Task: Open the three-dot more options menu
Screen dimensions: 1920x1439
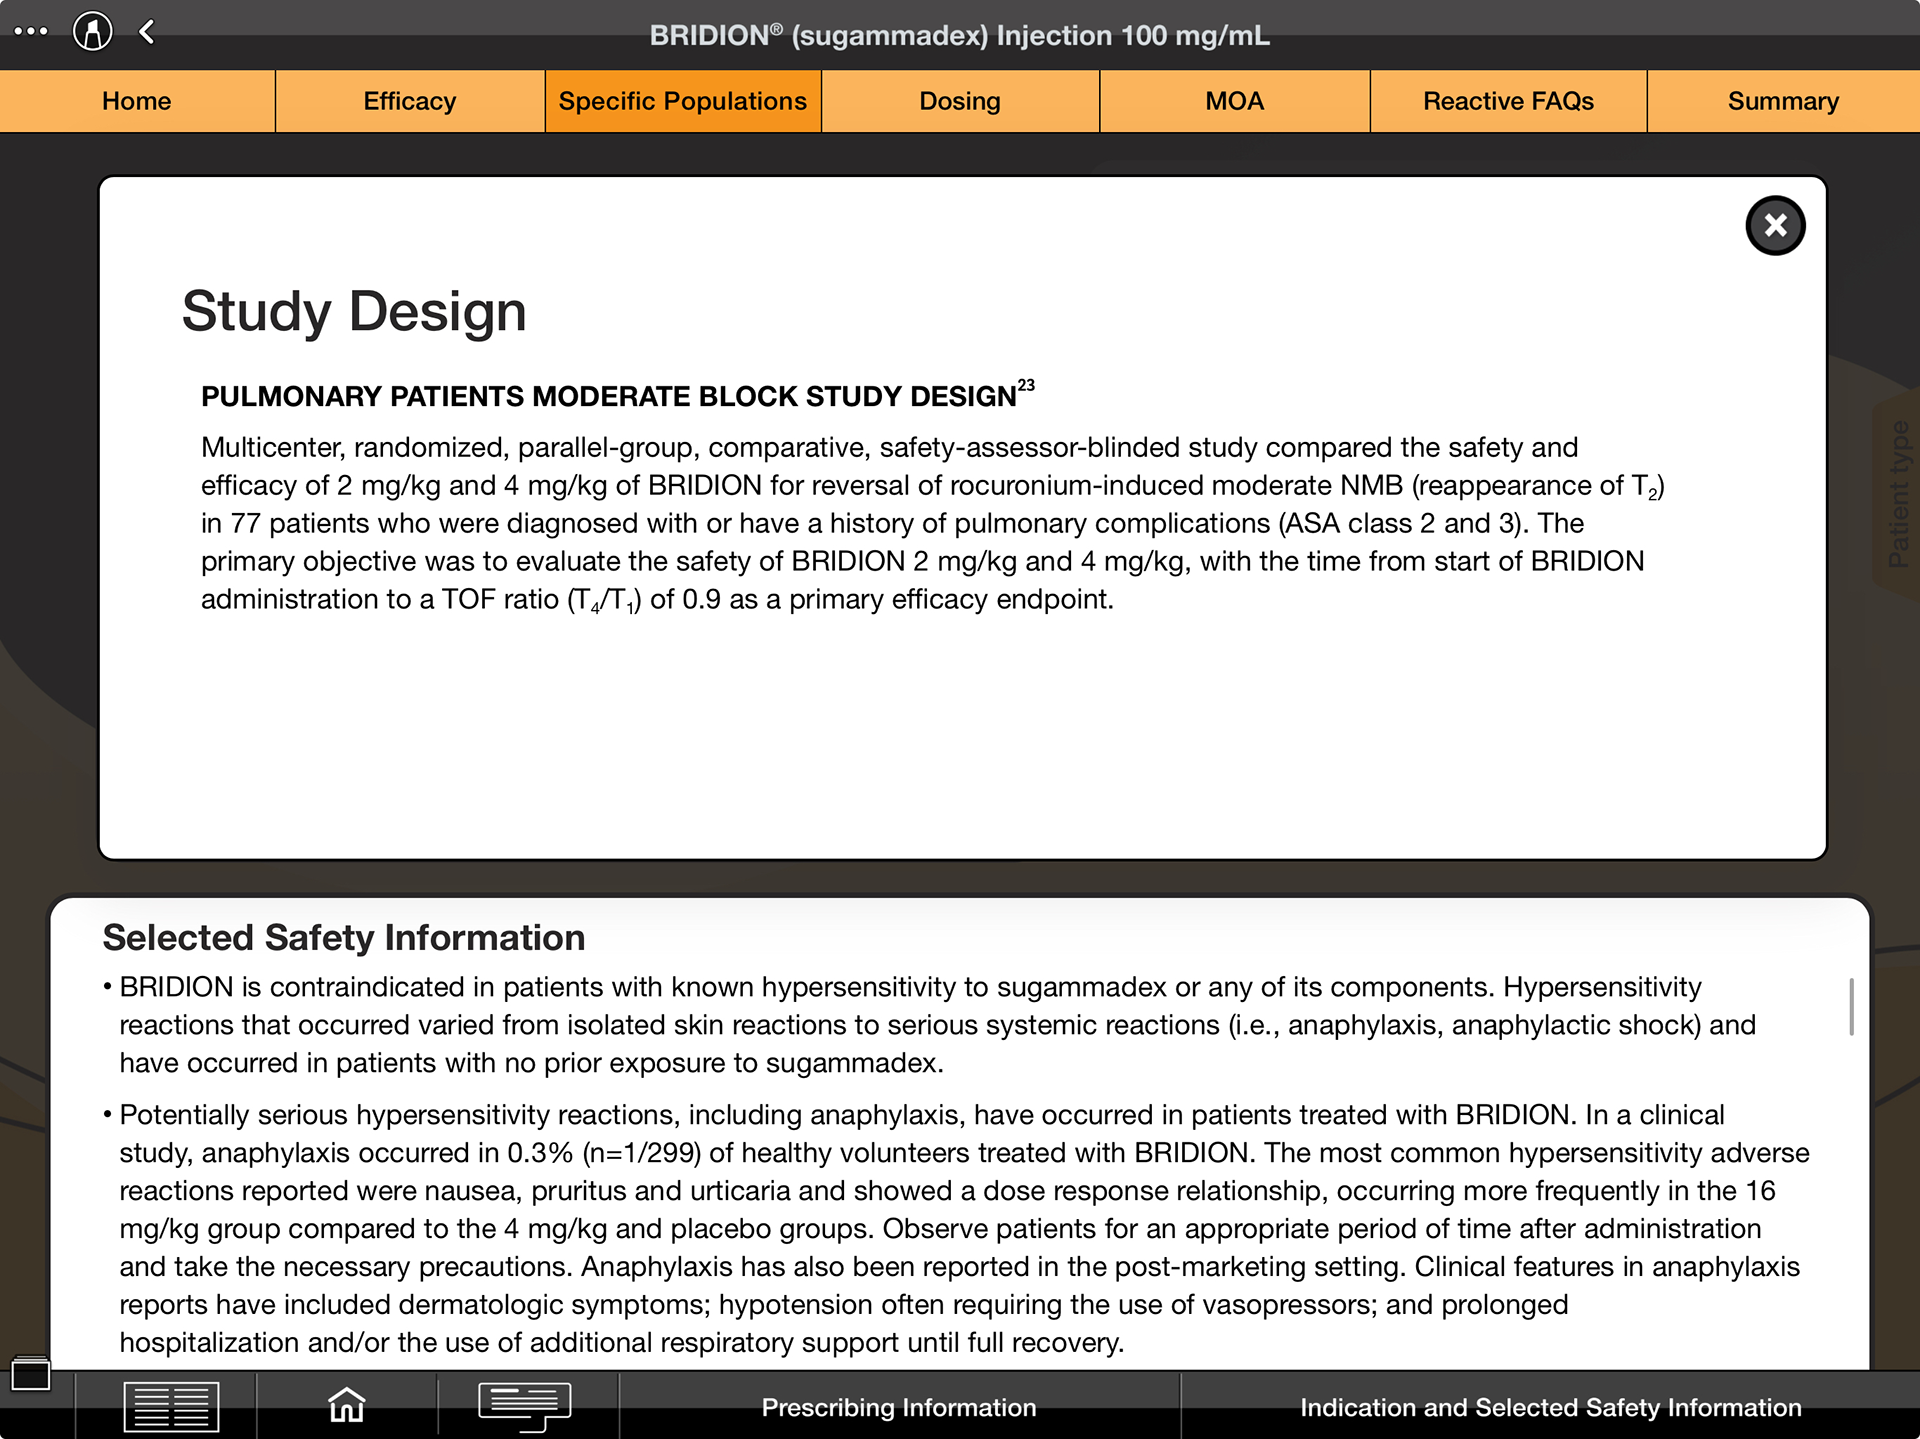Action: 31,31
